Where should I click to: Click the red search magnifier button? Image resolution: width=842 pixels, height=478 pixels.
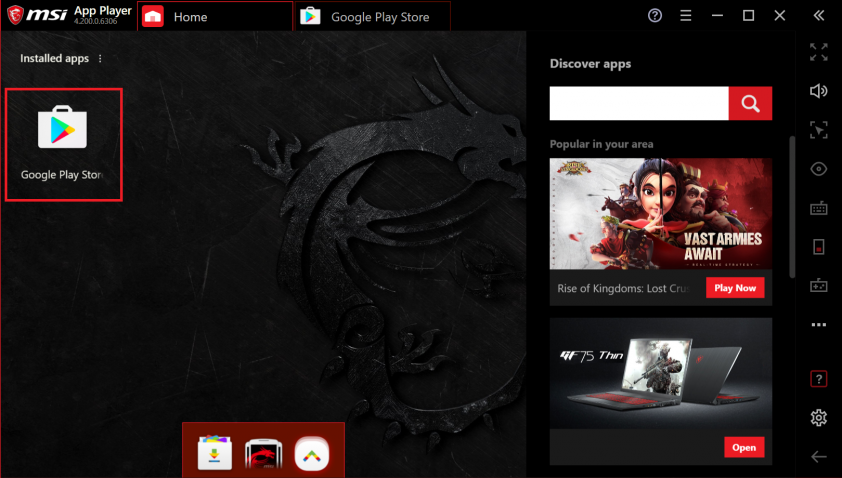coord(750,103)
